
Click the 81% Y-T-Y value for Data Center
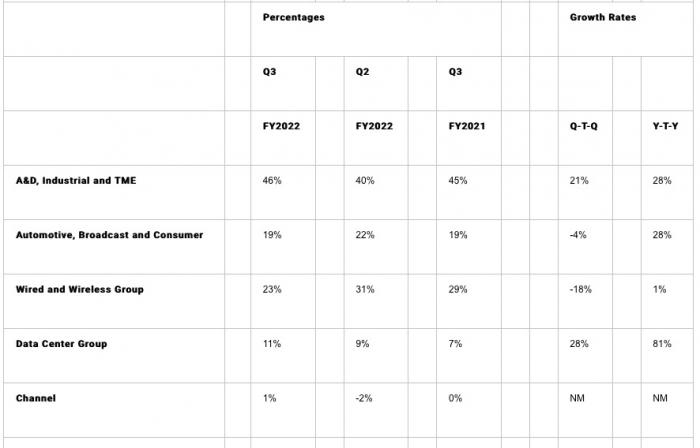tap(662, 344)
